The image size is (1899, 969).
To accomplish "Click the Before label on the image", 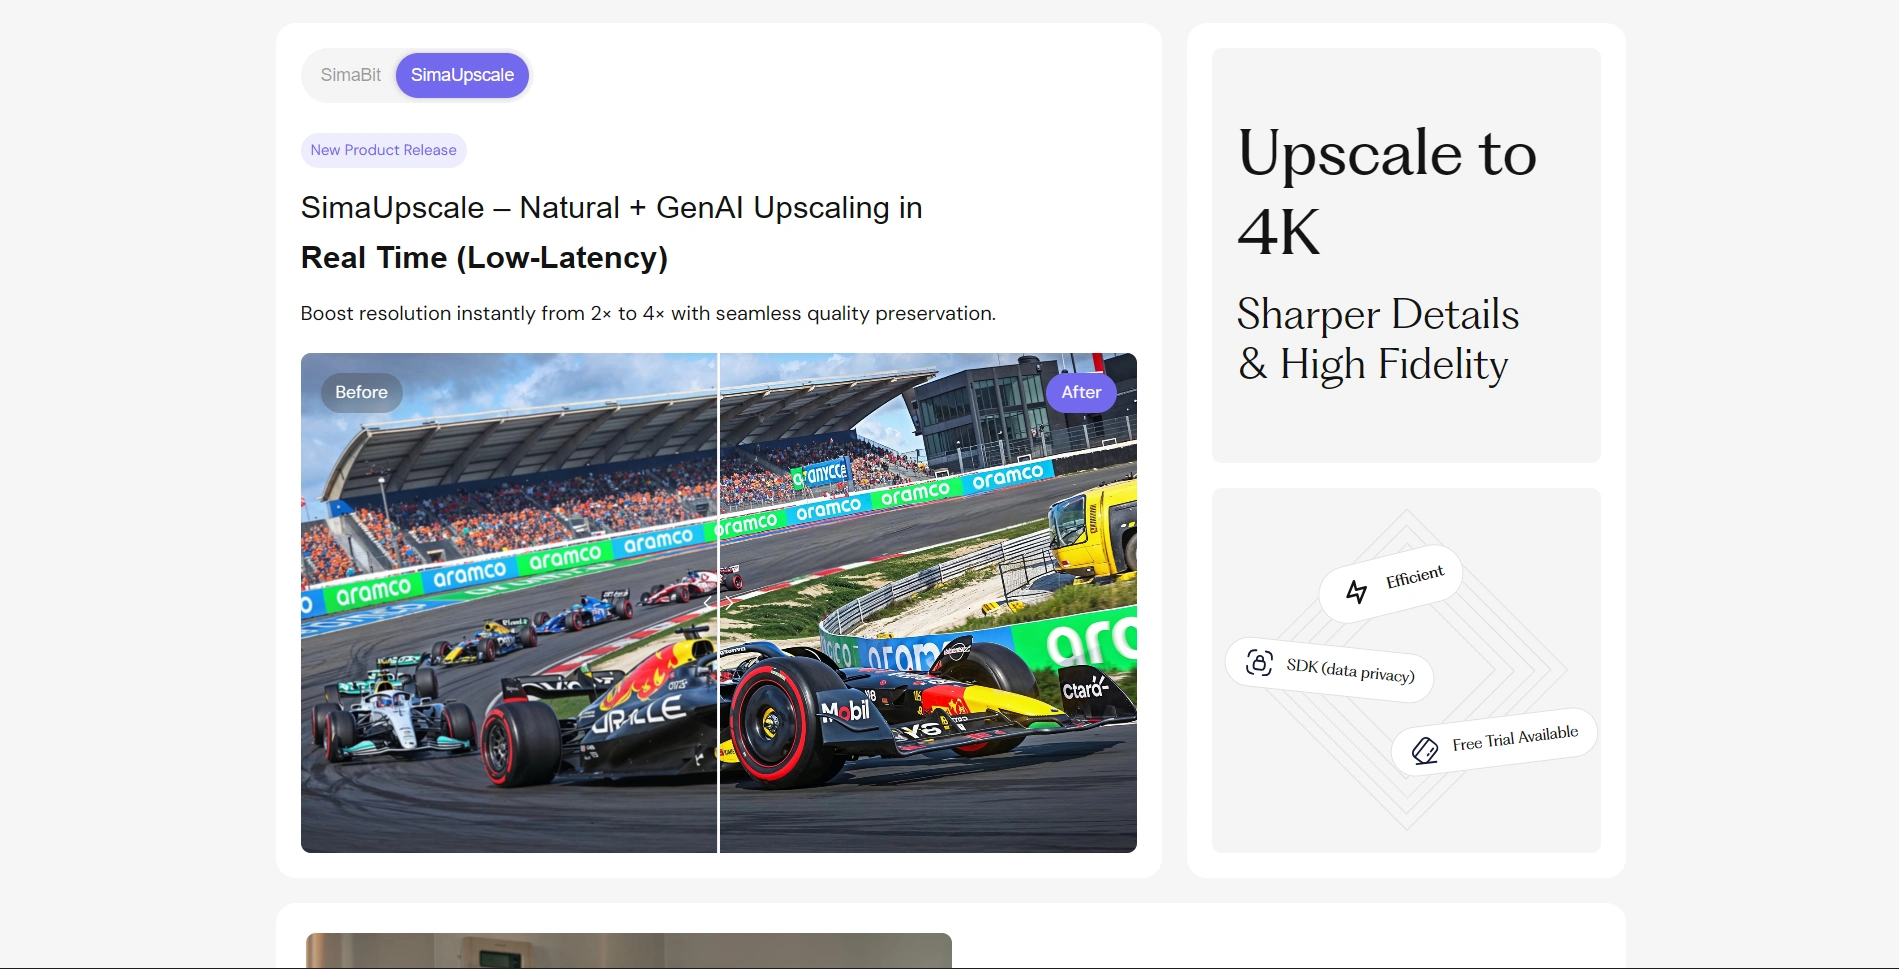I will click(361, 392).
